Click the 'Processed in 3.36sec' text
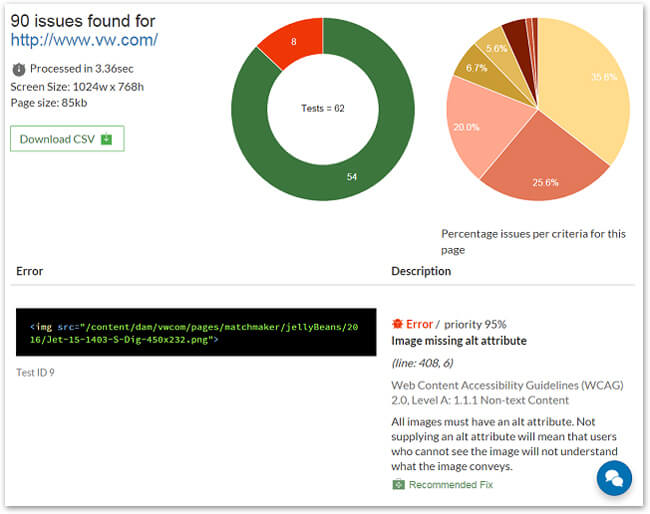650x514 pixels. pyautogui.click(x=82, y=69)
